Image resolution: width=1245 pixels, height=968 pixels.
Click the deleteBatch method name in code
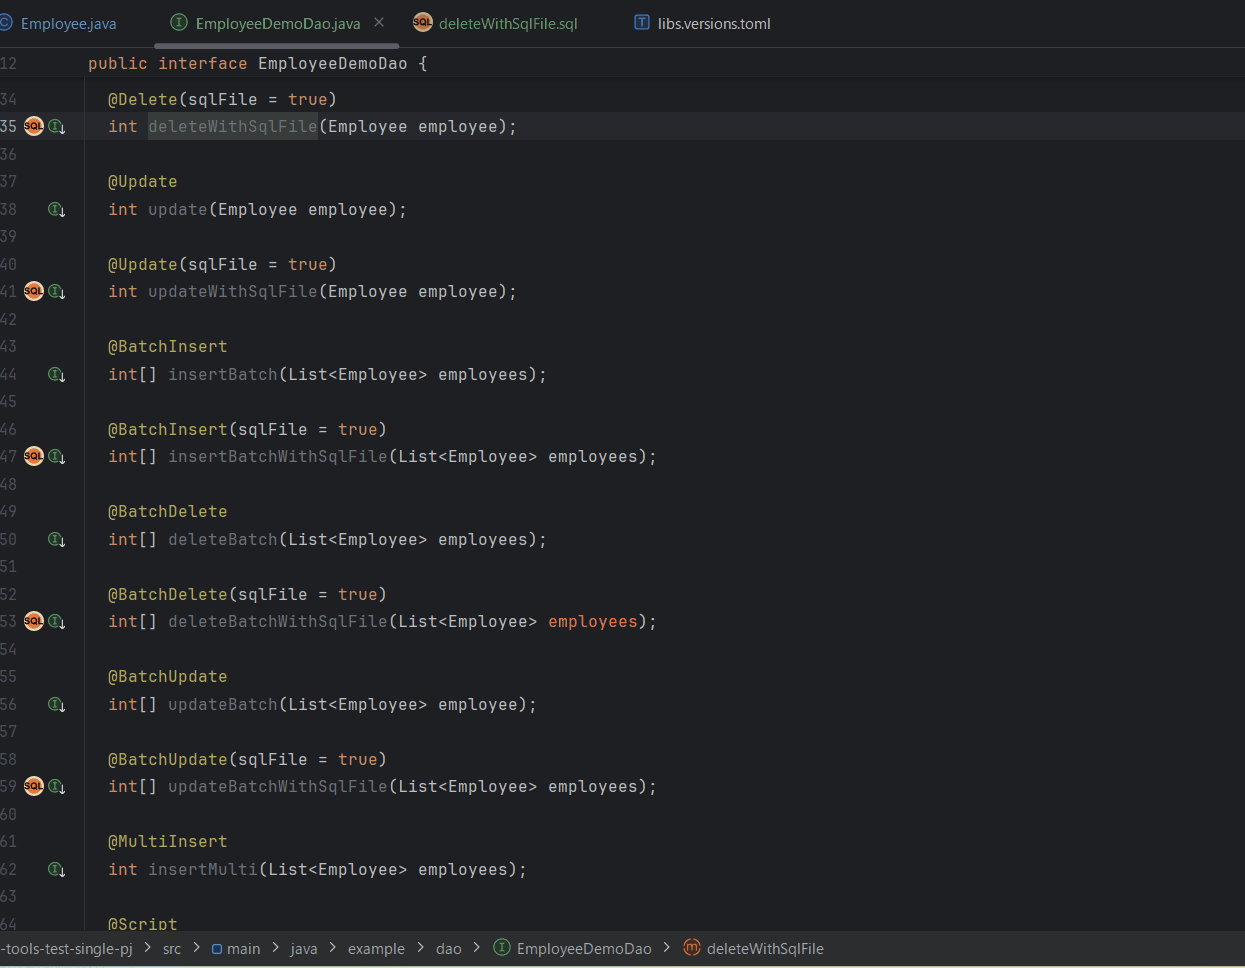coord(223,539)
